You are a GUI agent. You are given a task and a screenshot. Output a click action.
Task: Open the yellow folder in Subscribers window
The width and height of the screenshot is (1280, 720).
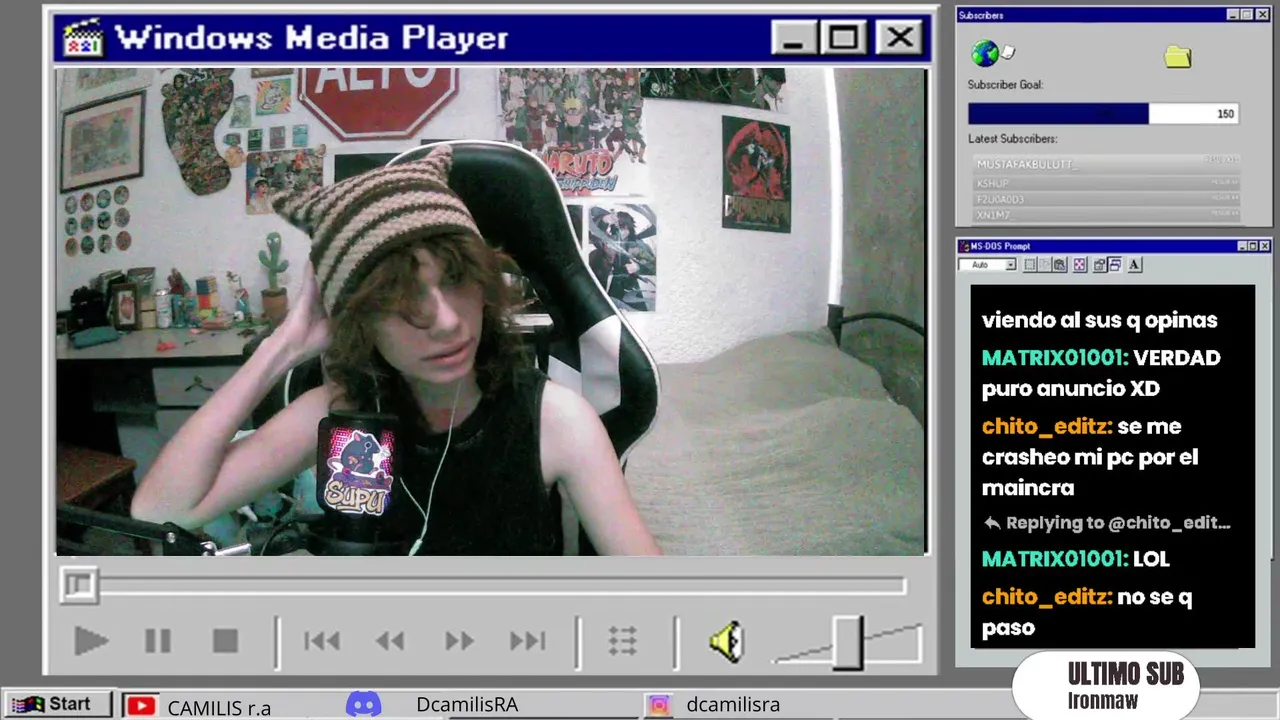(1178, 56)
